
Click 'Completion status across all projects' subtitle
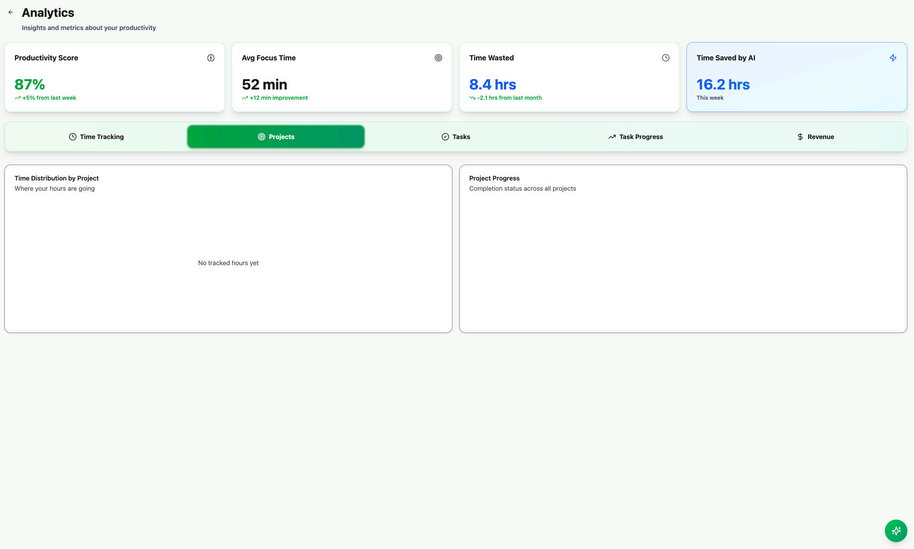click(x=522, y=189)
